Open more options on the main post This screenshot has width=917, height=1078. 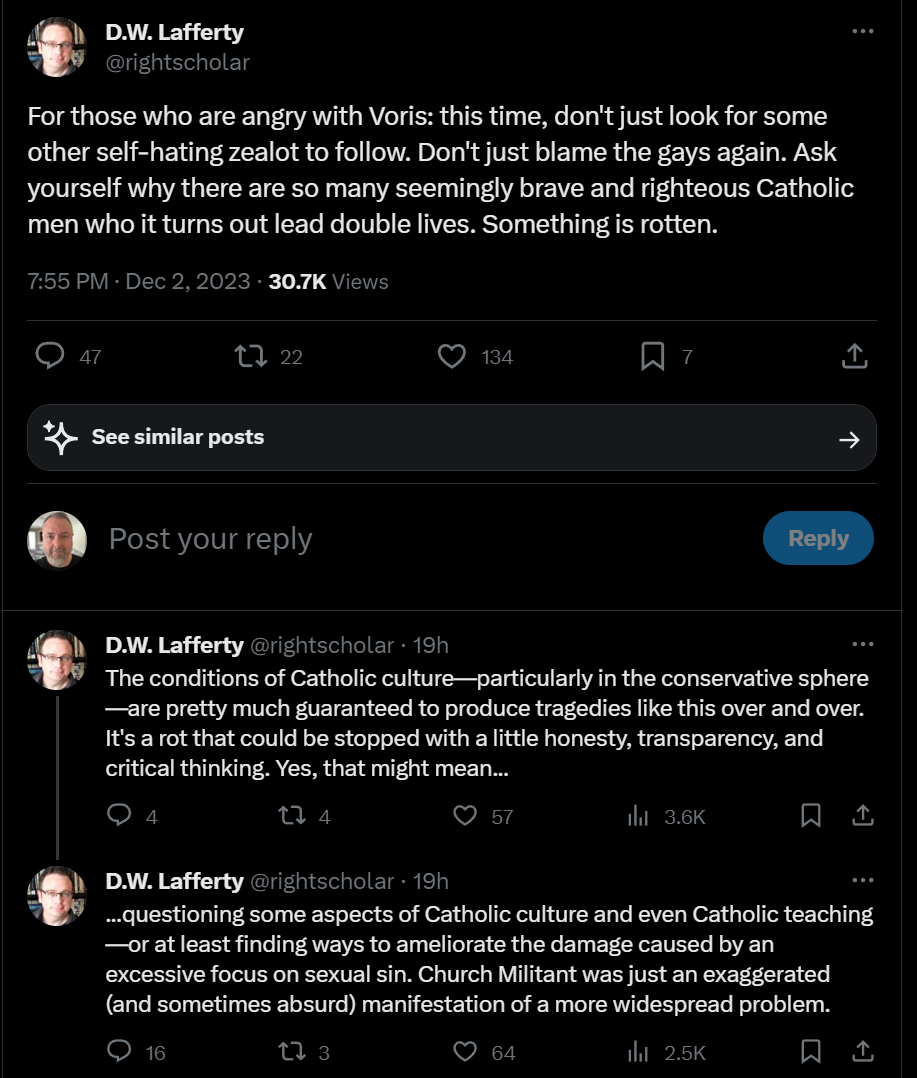862,32
